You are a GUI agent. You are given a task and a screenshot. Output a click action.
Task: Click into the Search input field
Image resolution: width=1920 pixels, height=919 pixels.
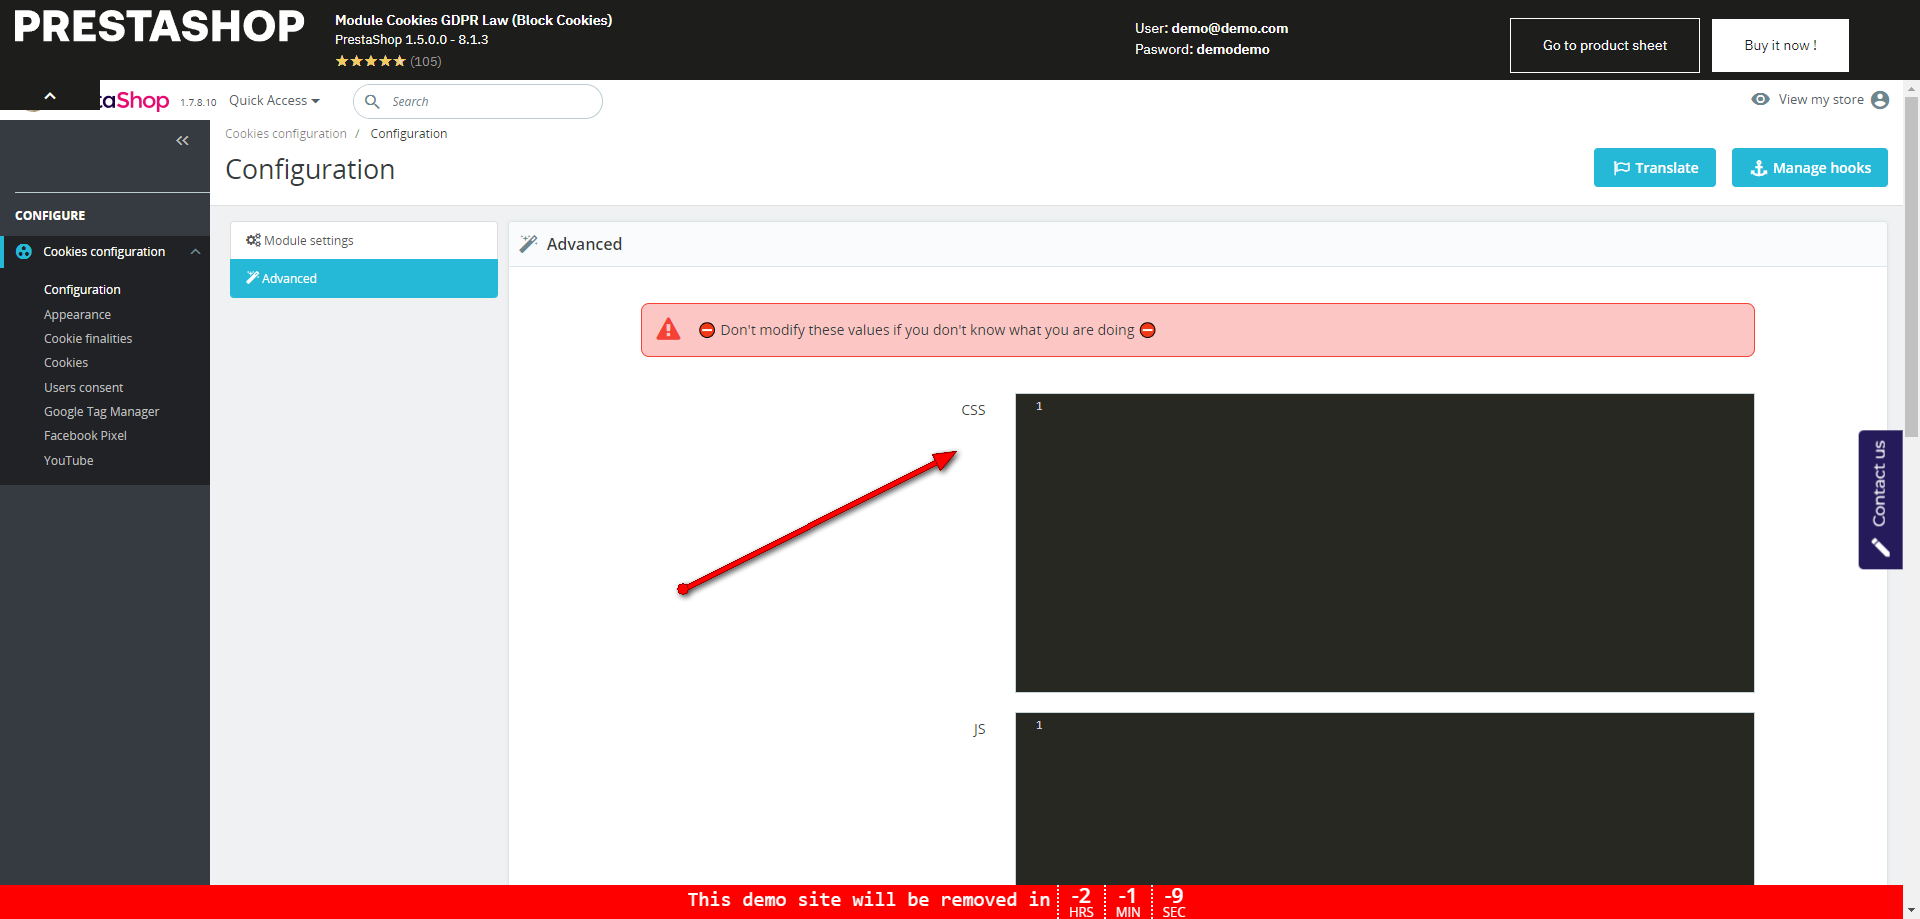[x=478, y=101]
